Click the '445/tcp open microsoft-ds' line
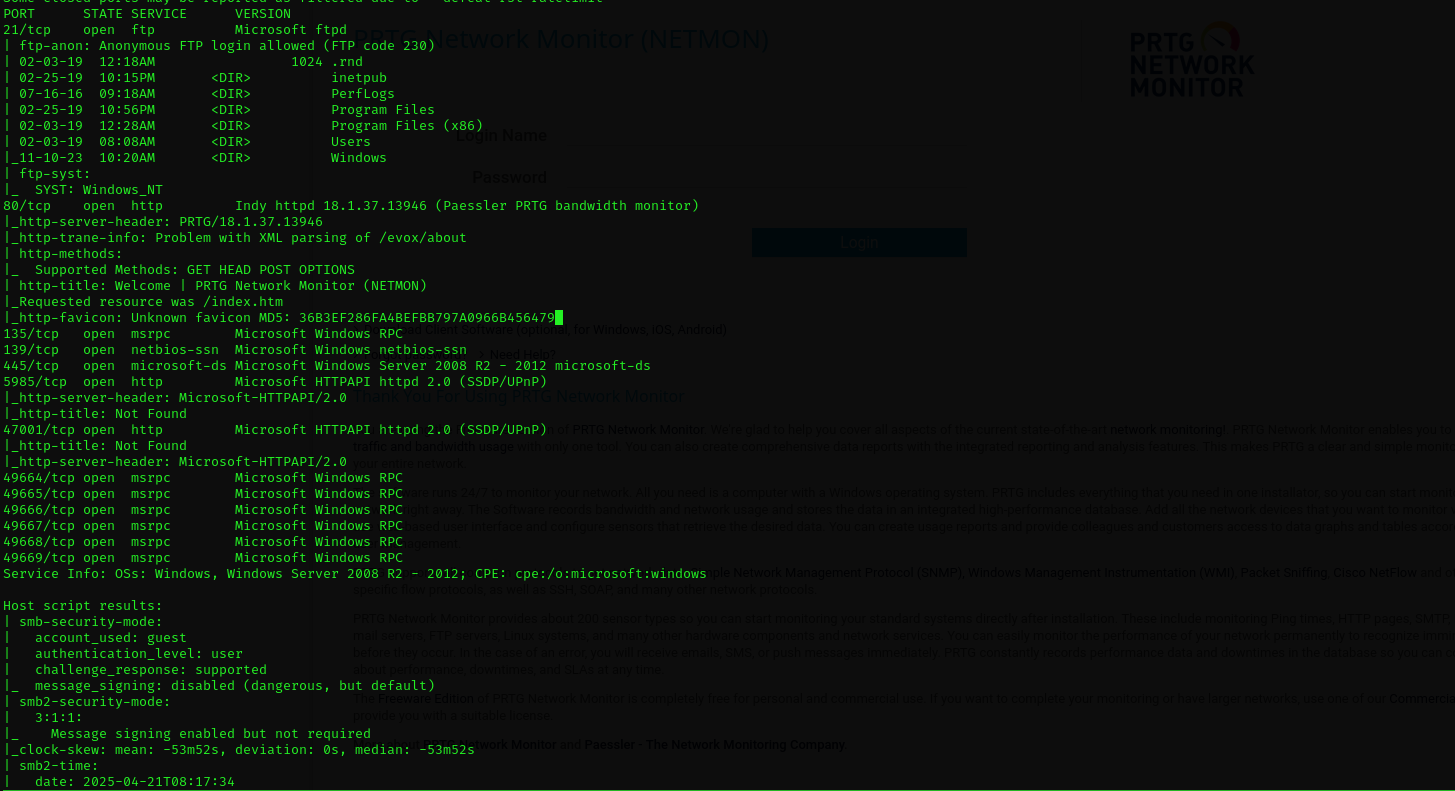1455x791 pixels. [327, 366]
